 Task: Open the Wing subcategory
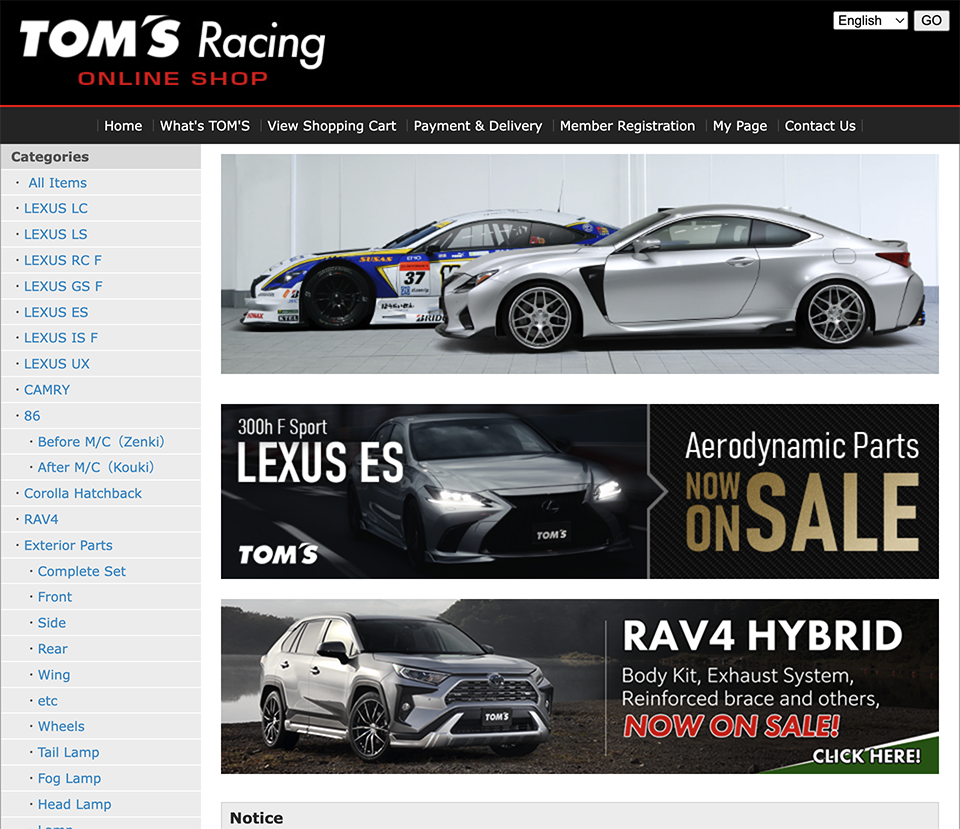(54, 675)
